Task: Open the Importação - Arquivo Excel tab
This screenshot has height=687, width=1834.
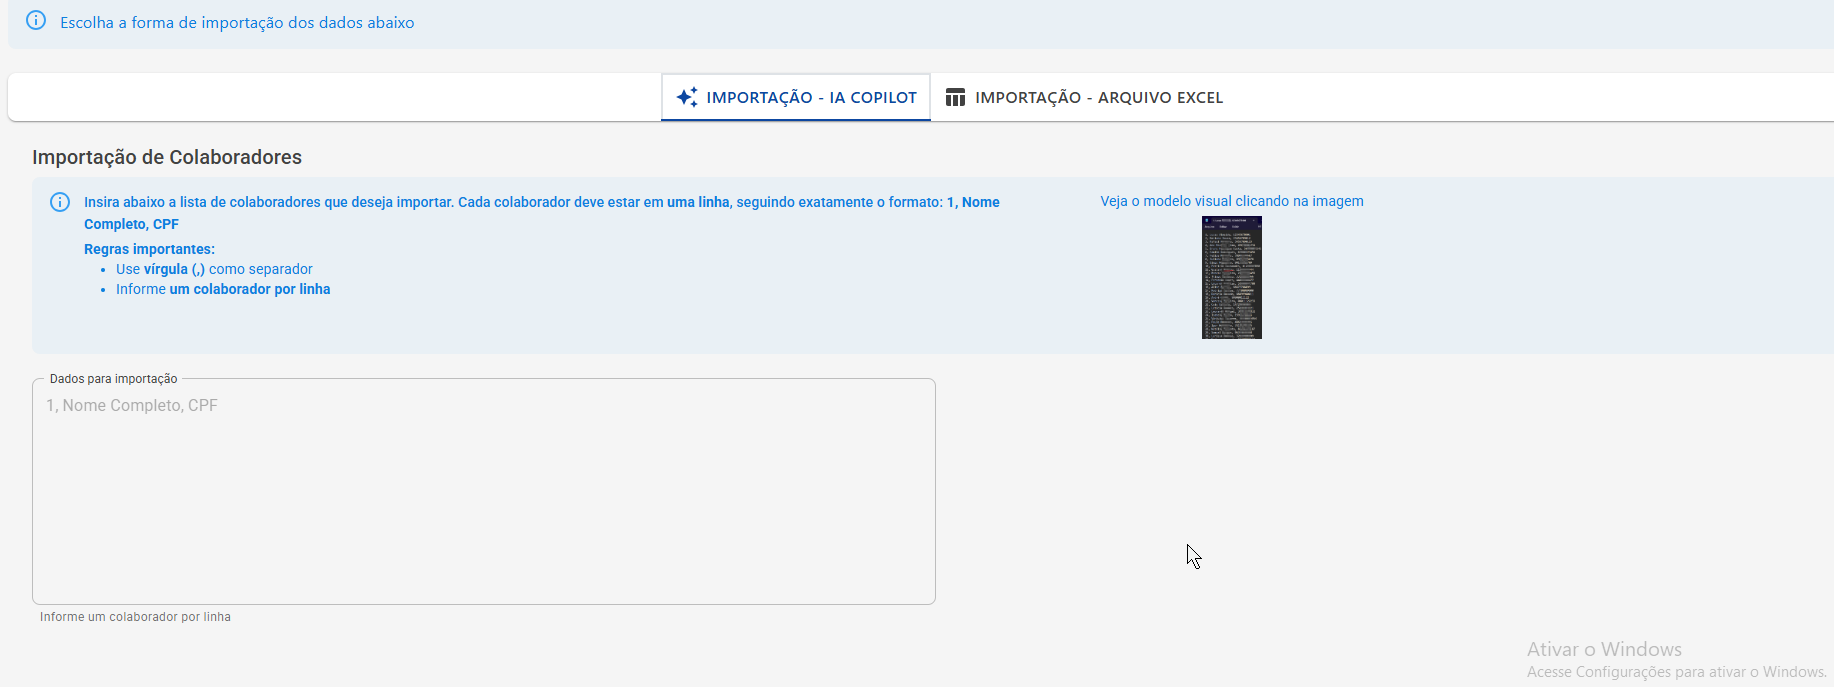Action: click(1084, 97)
